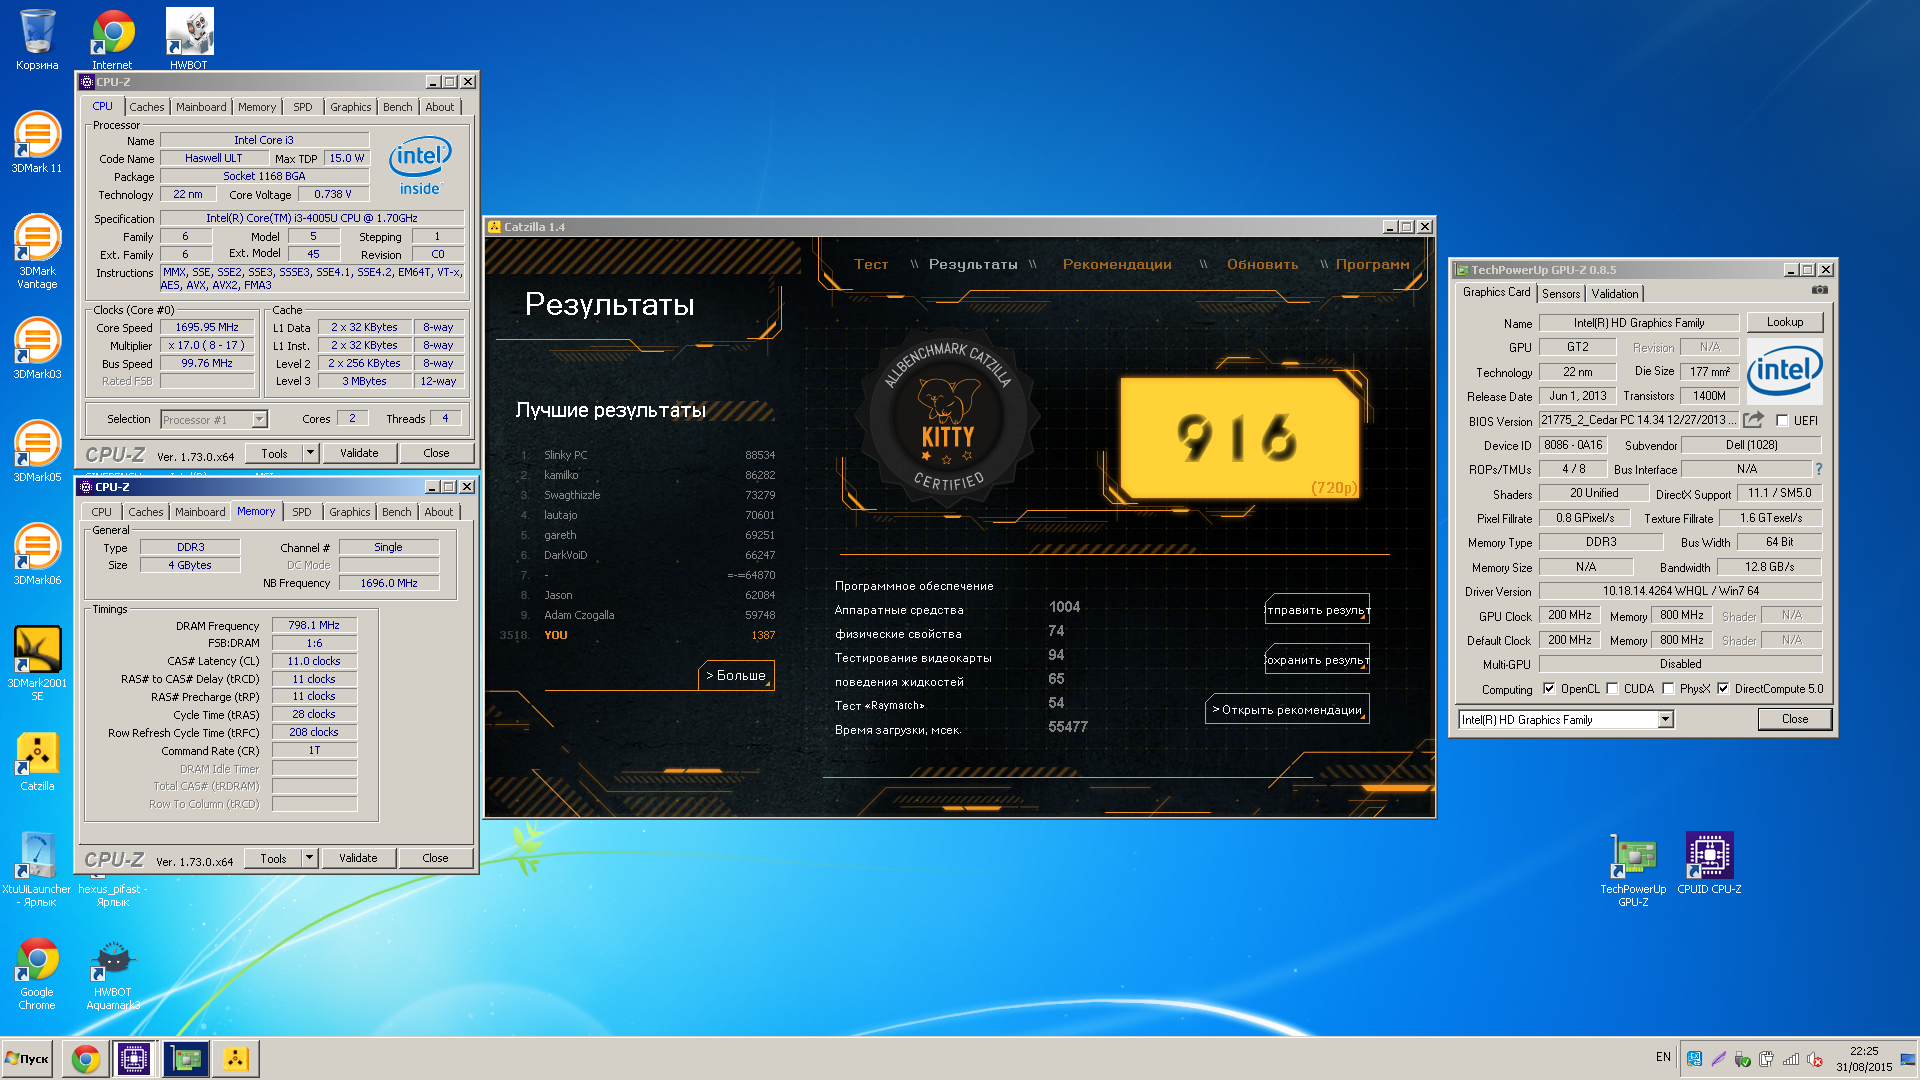Open the Пуск start menu button

click(x=28, y=1058)
